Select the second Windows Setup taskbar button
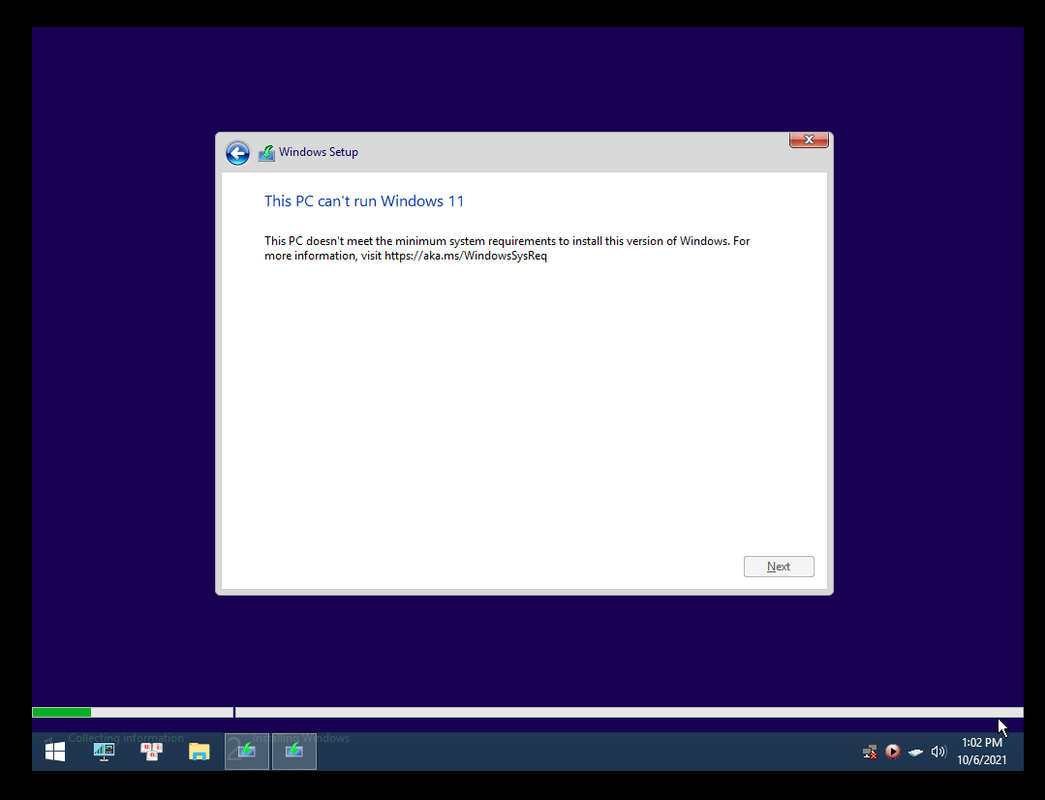Viewport: 1045px width, 800px height. [x=294, y=752]
